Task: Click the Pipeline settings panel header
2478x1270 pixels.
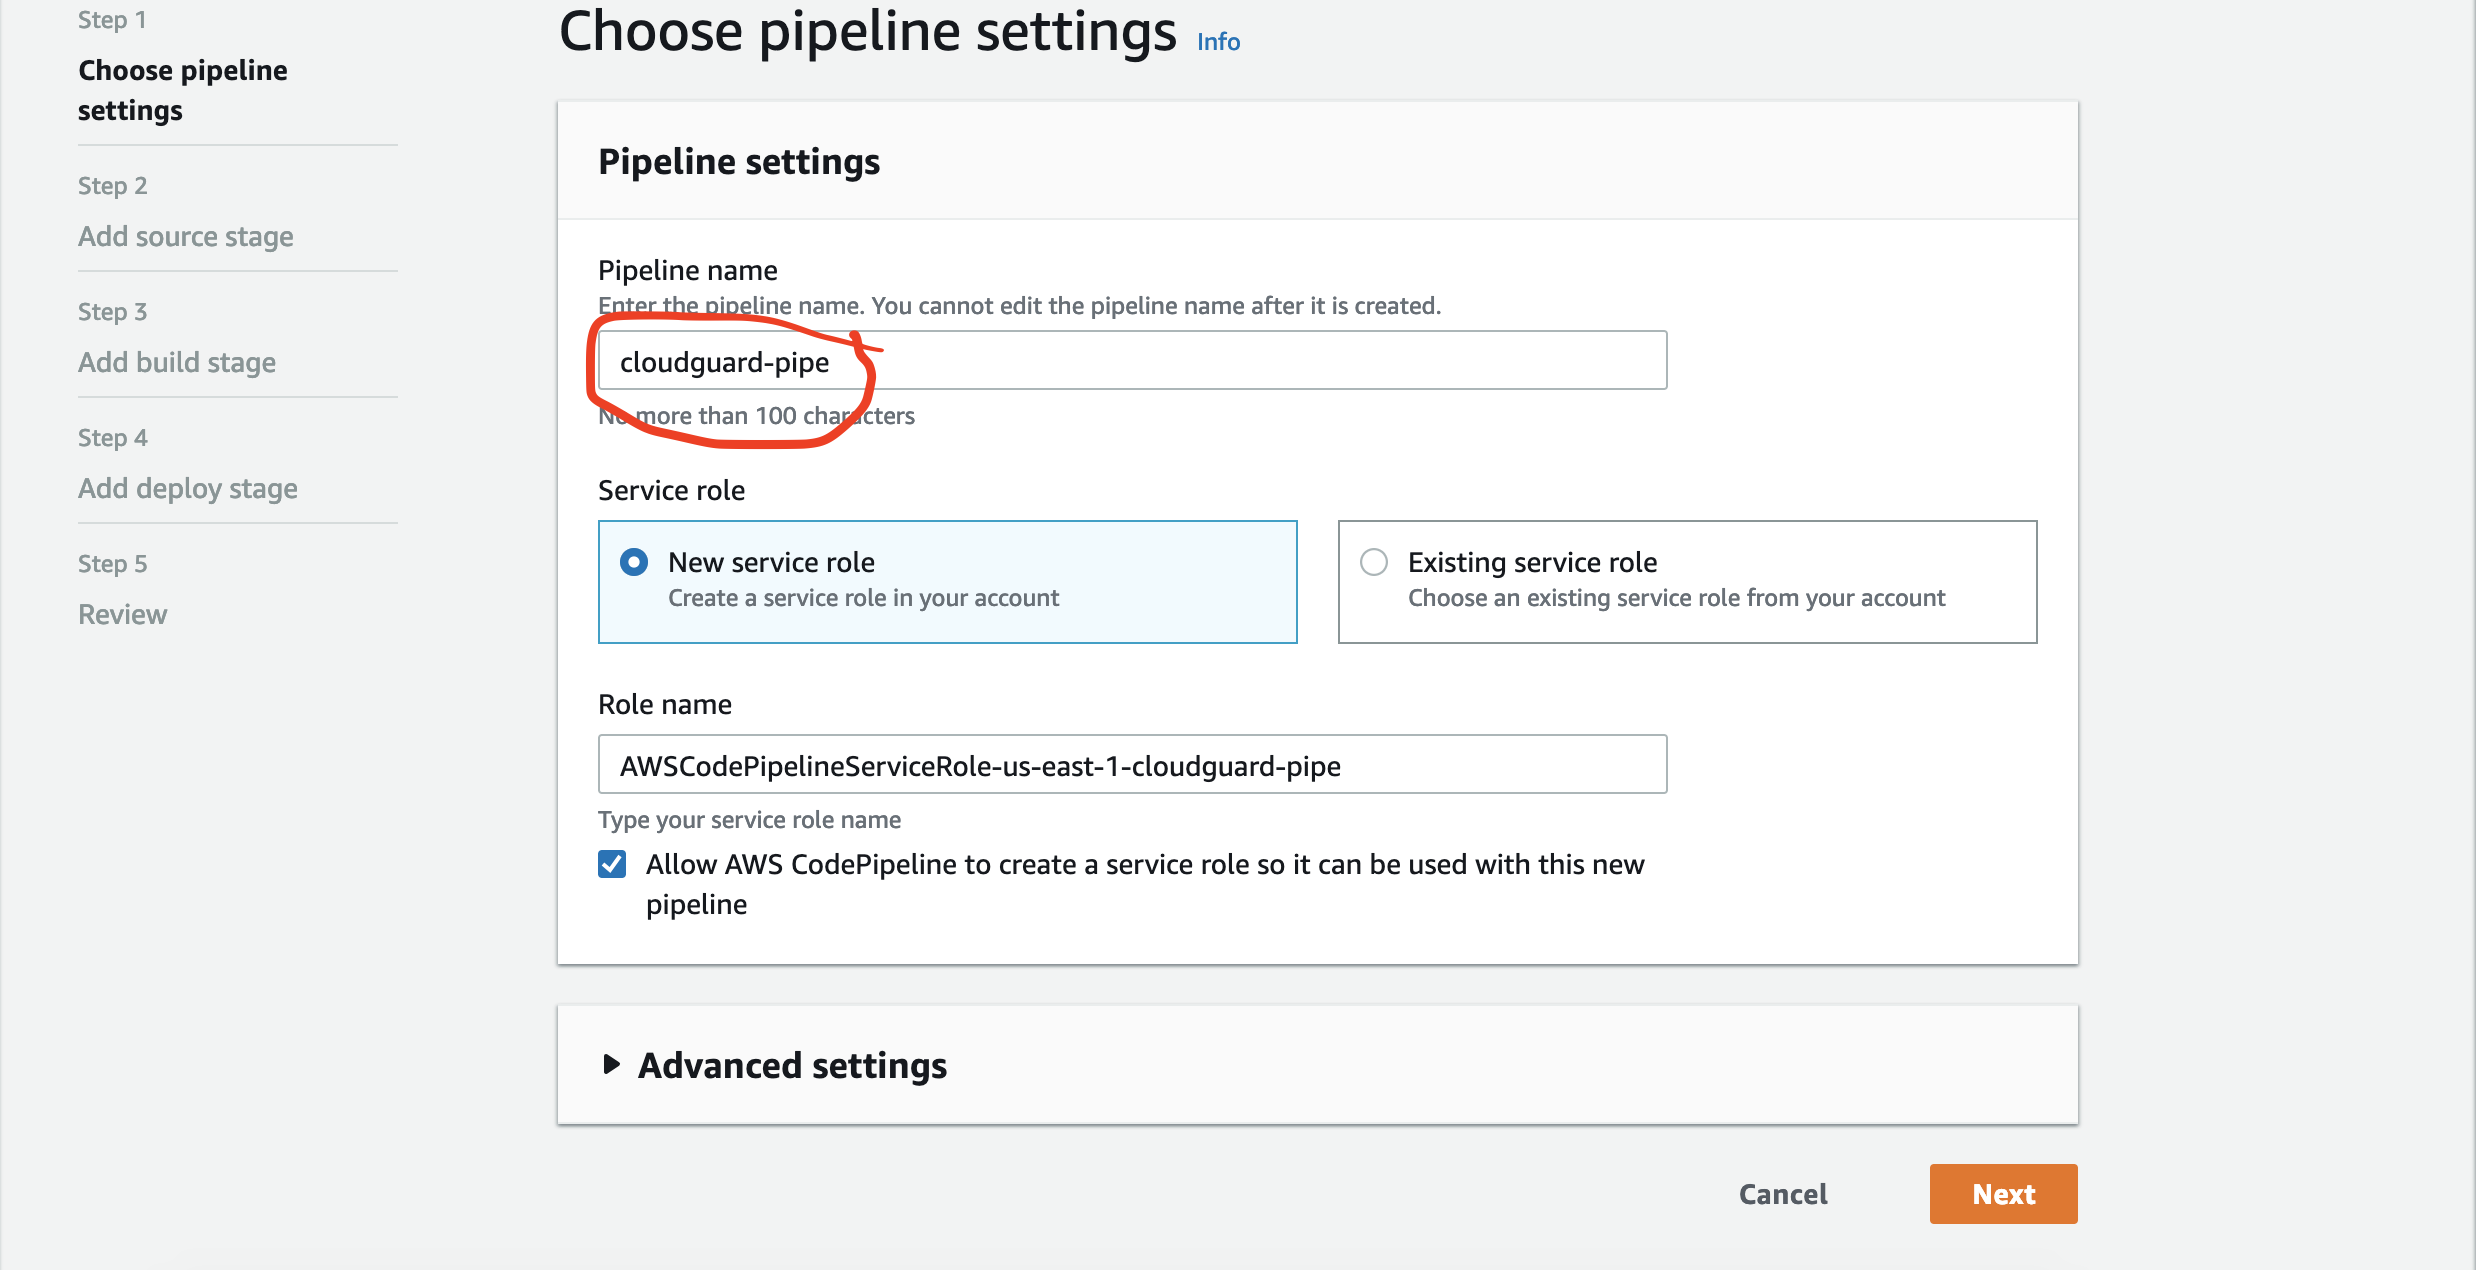Action: (739, 162)
